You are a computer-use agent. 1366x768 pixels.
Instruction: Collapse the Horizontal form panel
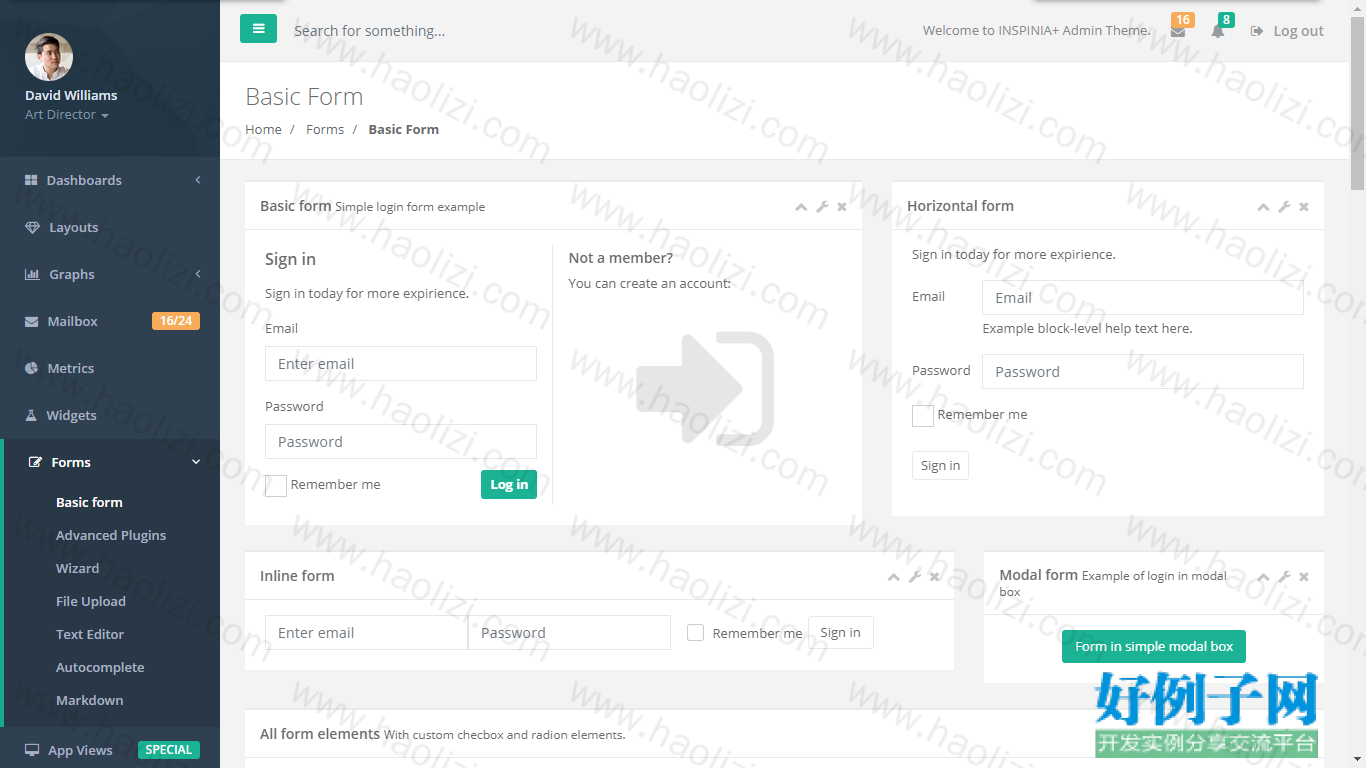coord(1263,207)
